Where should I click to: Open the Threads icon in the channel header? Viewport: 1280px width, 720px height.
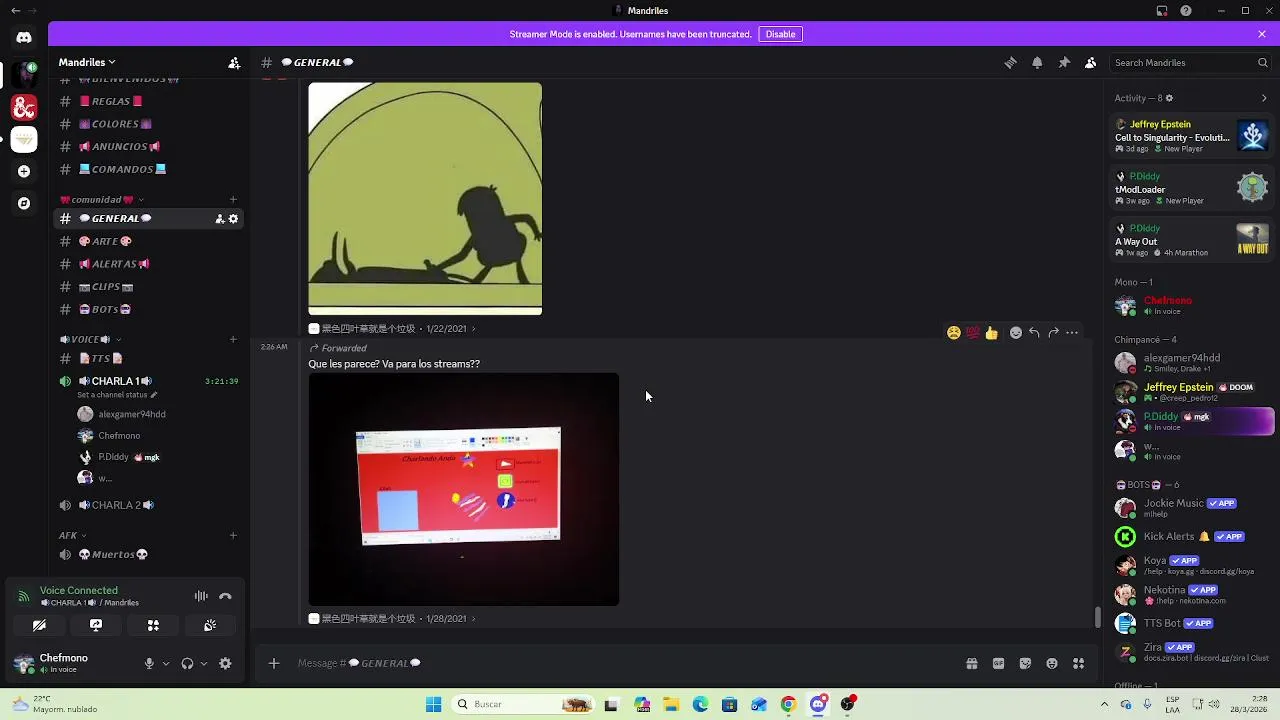1010,62
